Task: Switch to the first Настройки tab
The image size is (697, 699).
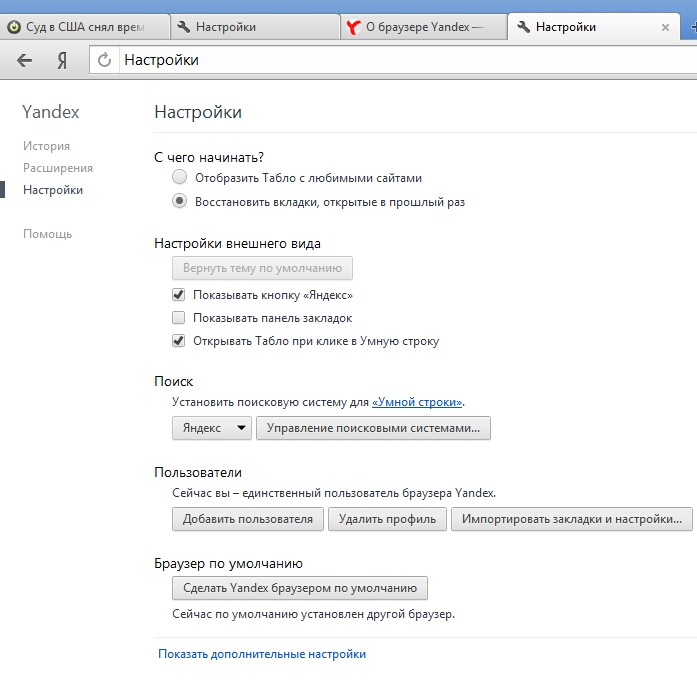Action: [x=255, y=27]
